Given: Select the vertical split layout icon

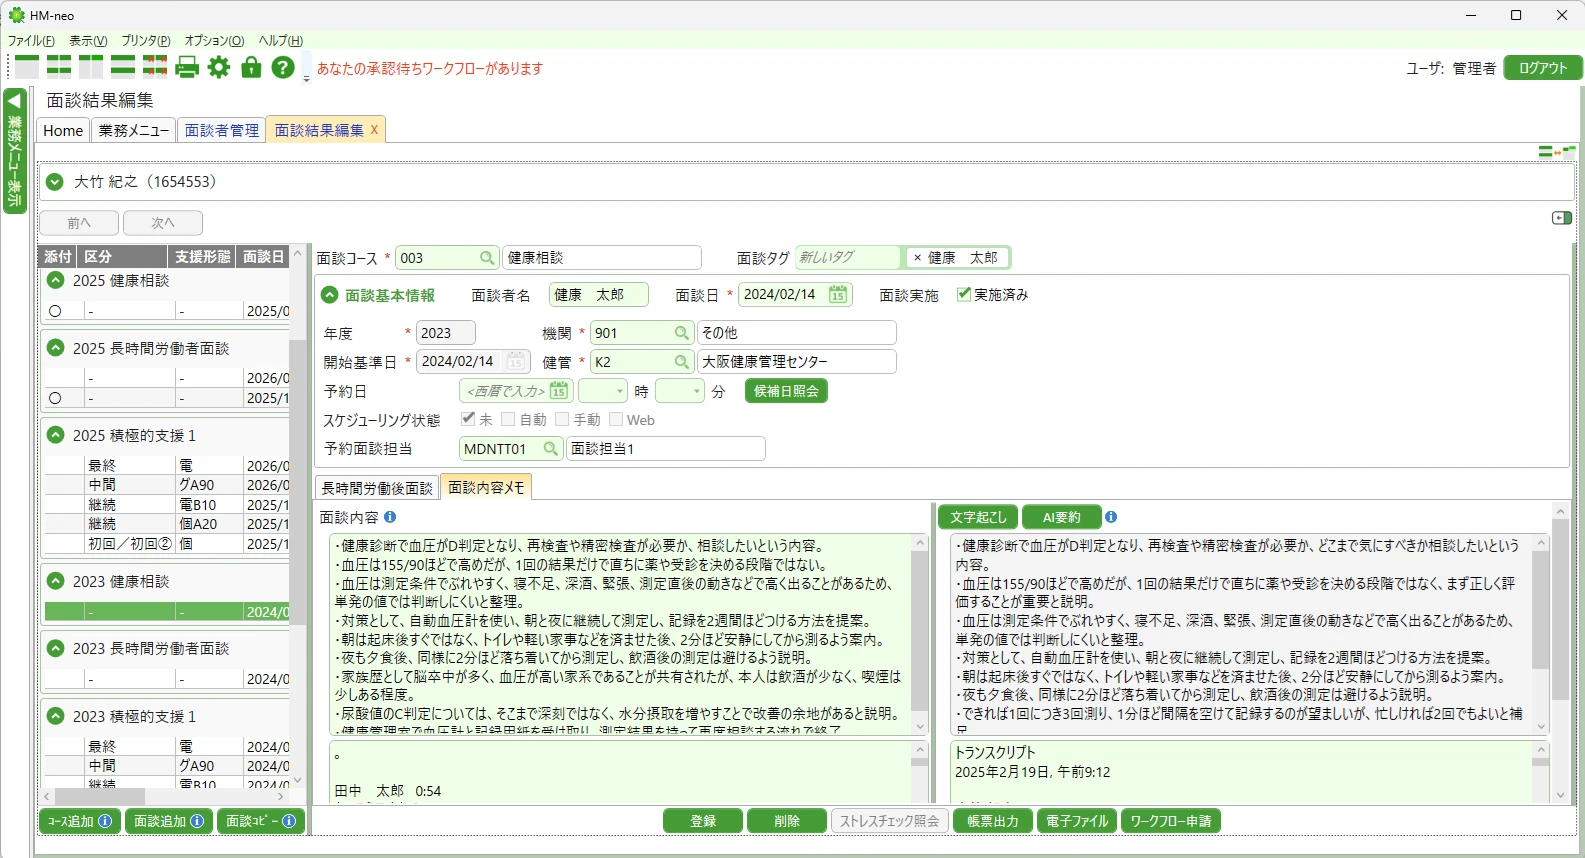Looking at the screenshot, I should tap(91, 67).
